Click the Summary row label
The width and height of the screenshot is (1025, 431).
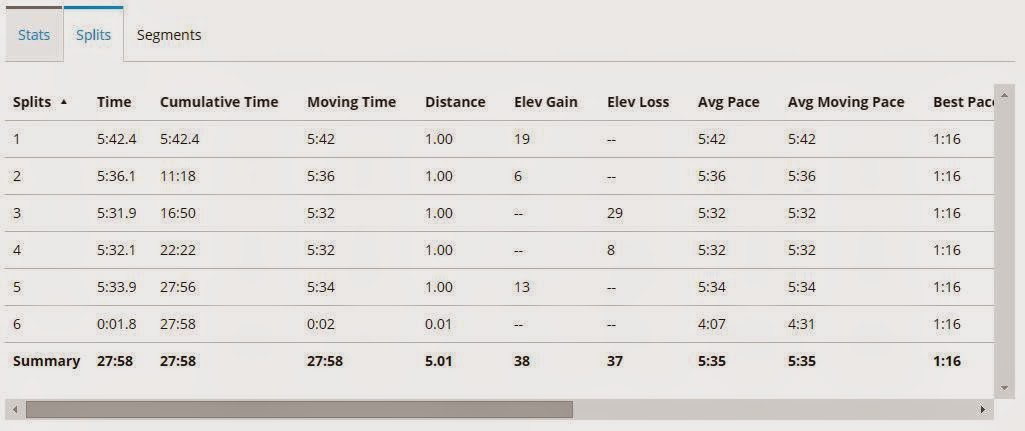click(x=46, y=361)
